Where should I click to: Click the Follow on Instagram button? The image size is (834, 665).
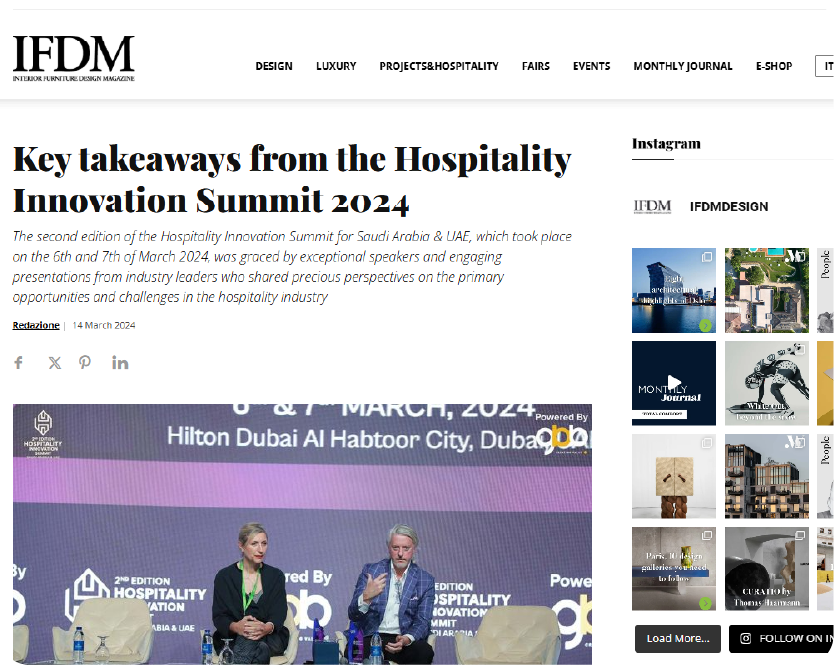[x=785, y=638]
